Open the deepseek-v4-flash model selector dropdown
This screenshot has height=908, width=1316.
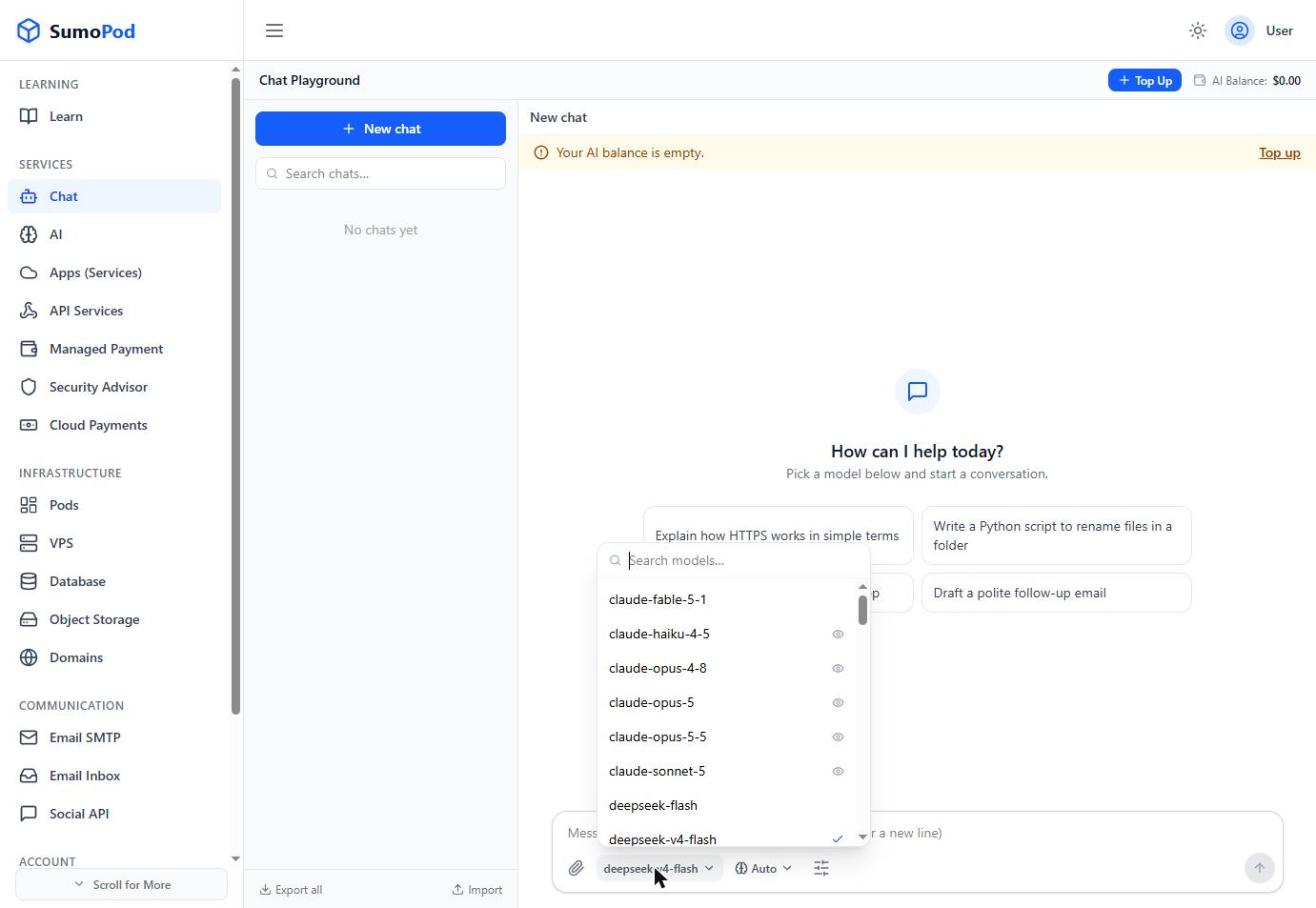click(659, 868)
